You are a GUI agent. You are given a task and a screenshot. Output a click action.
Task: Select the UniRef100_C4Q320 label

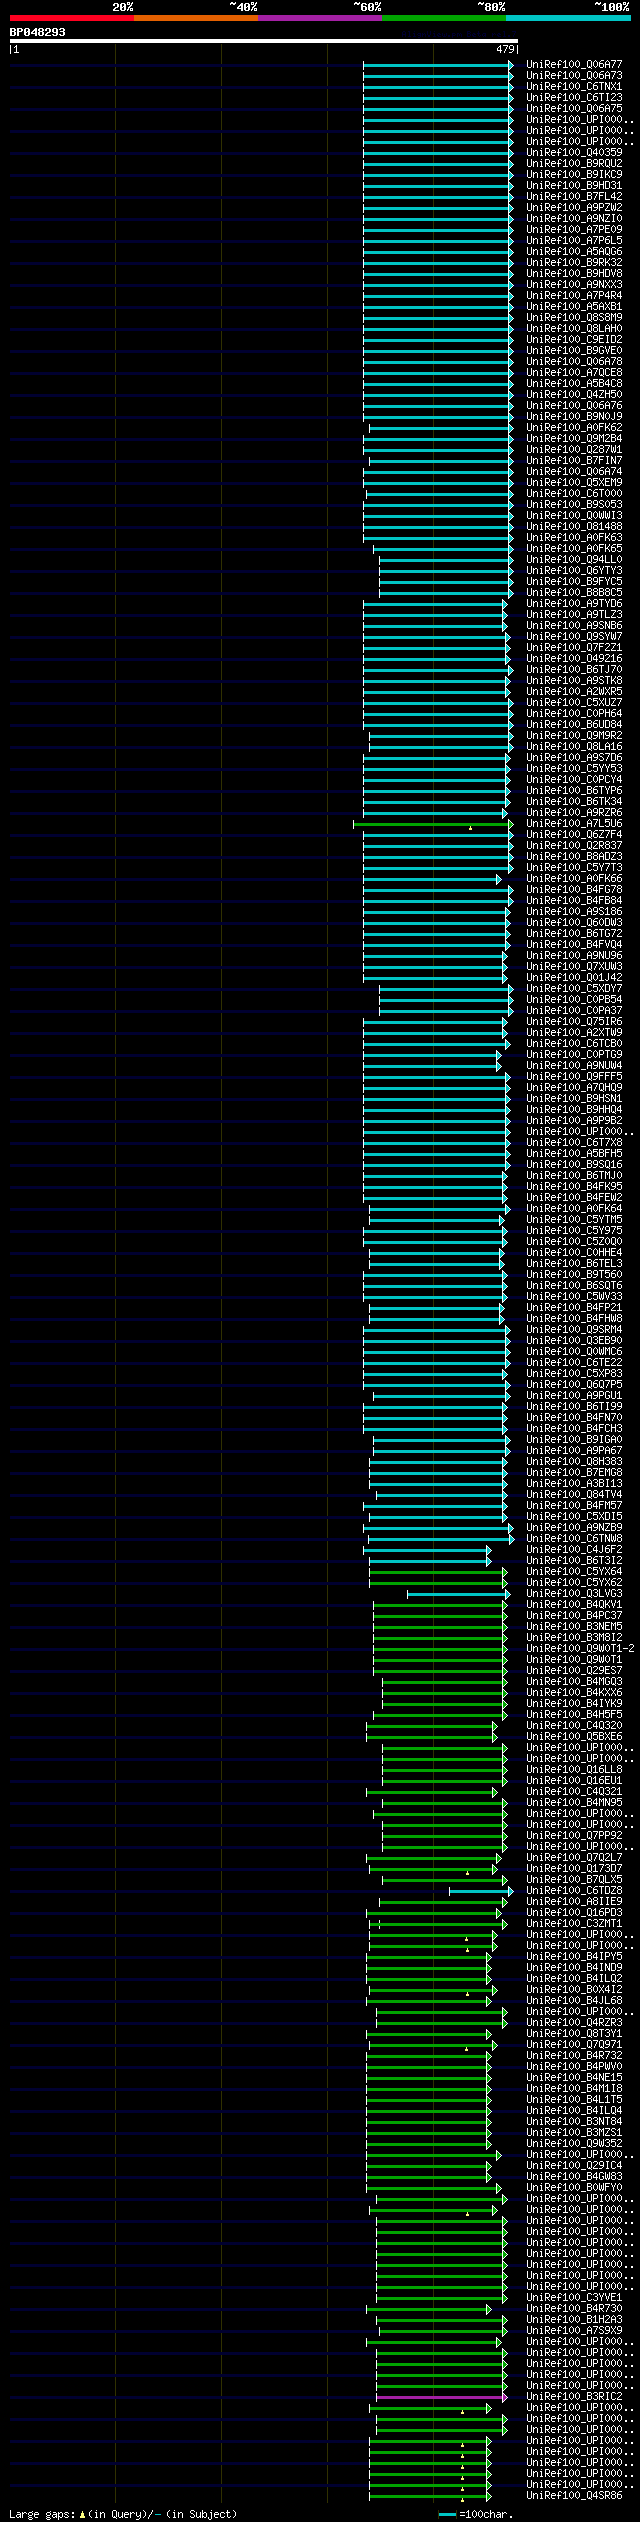click(x=574, y=1726)
